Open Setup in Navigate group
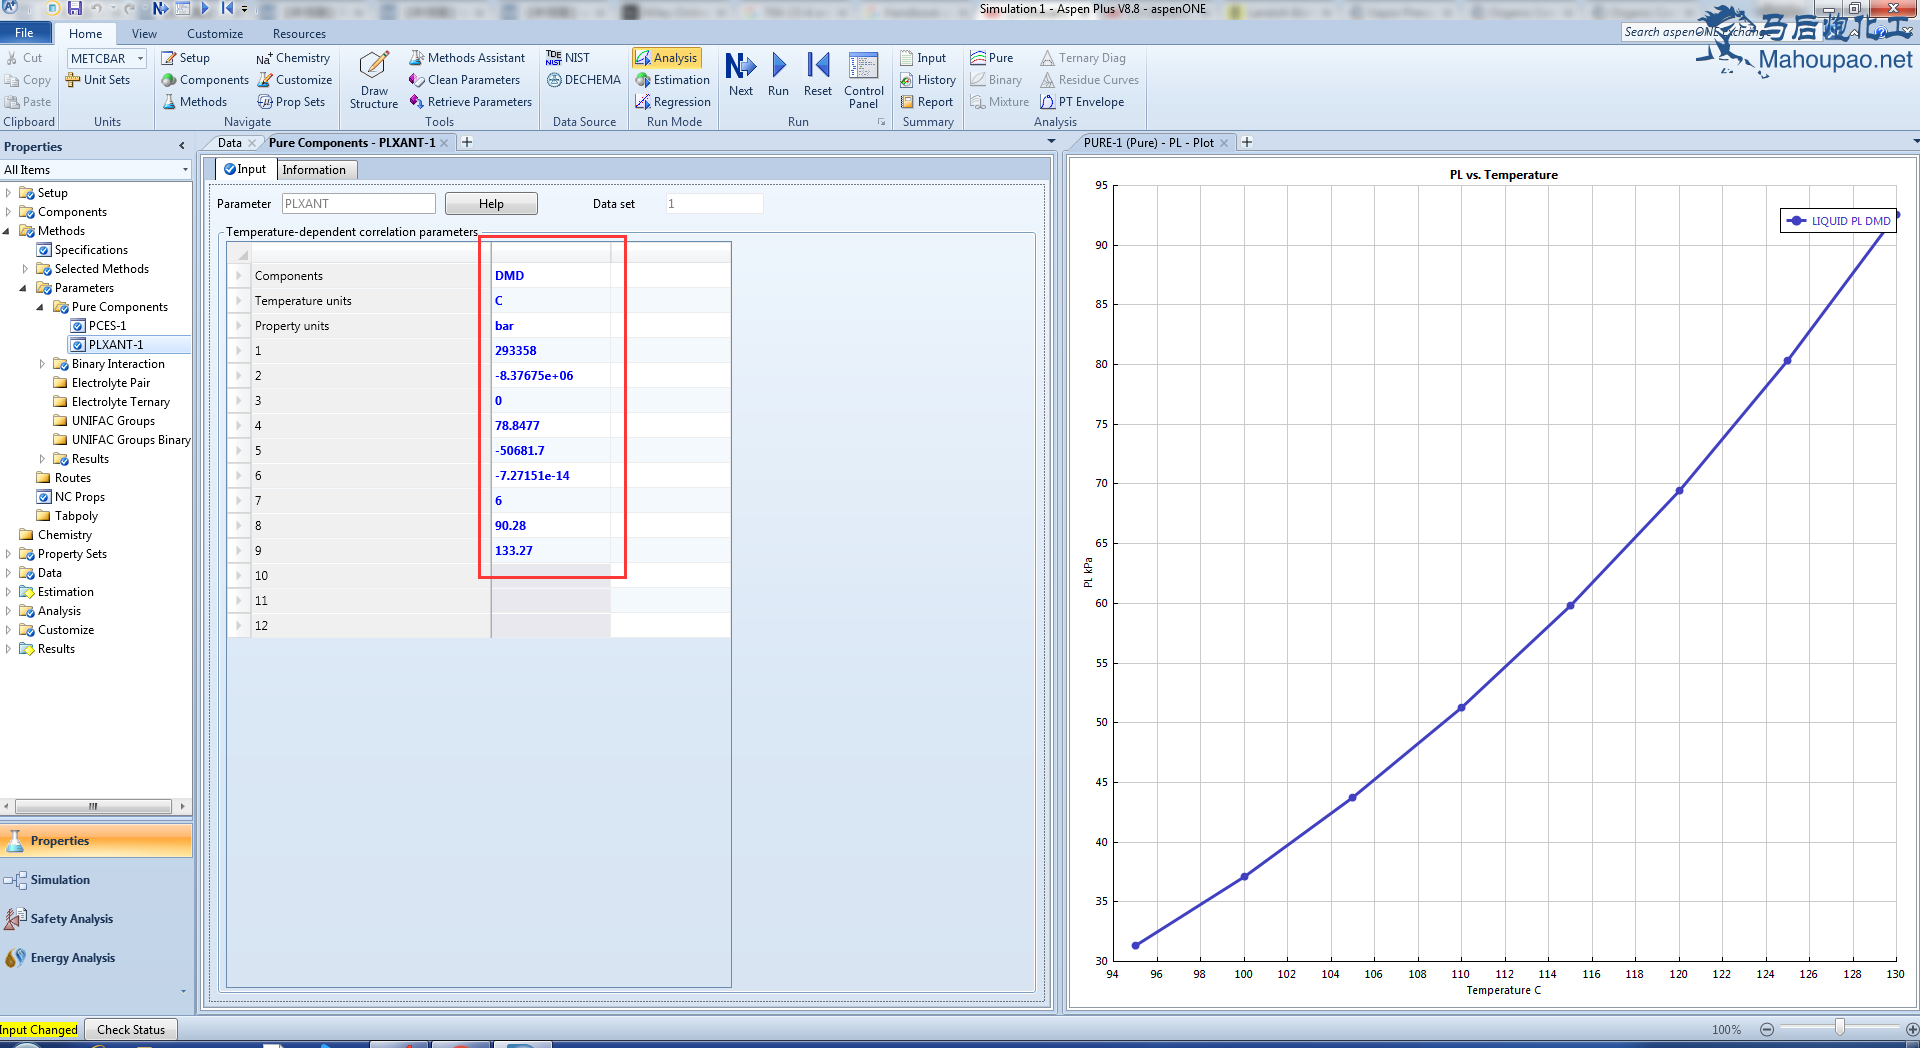 pos(185,58)
